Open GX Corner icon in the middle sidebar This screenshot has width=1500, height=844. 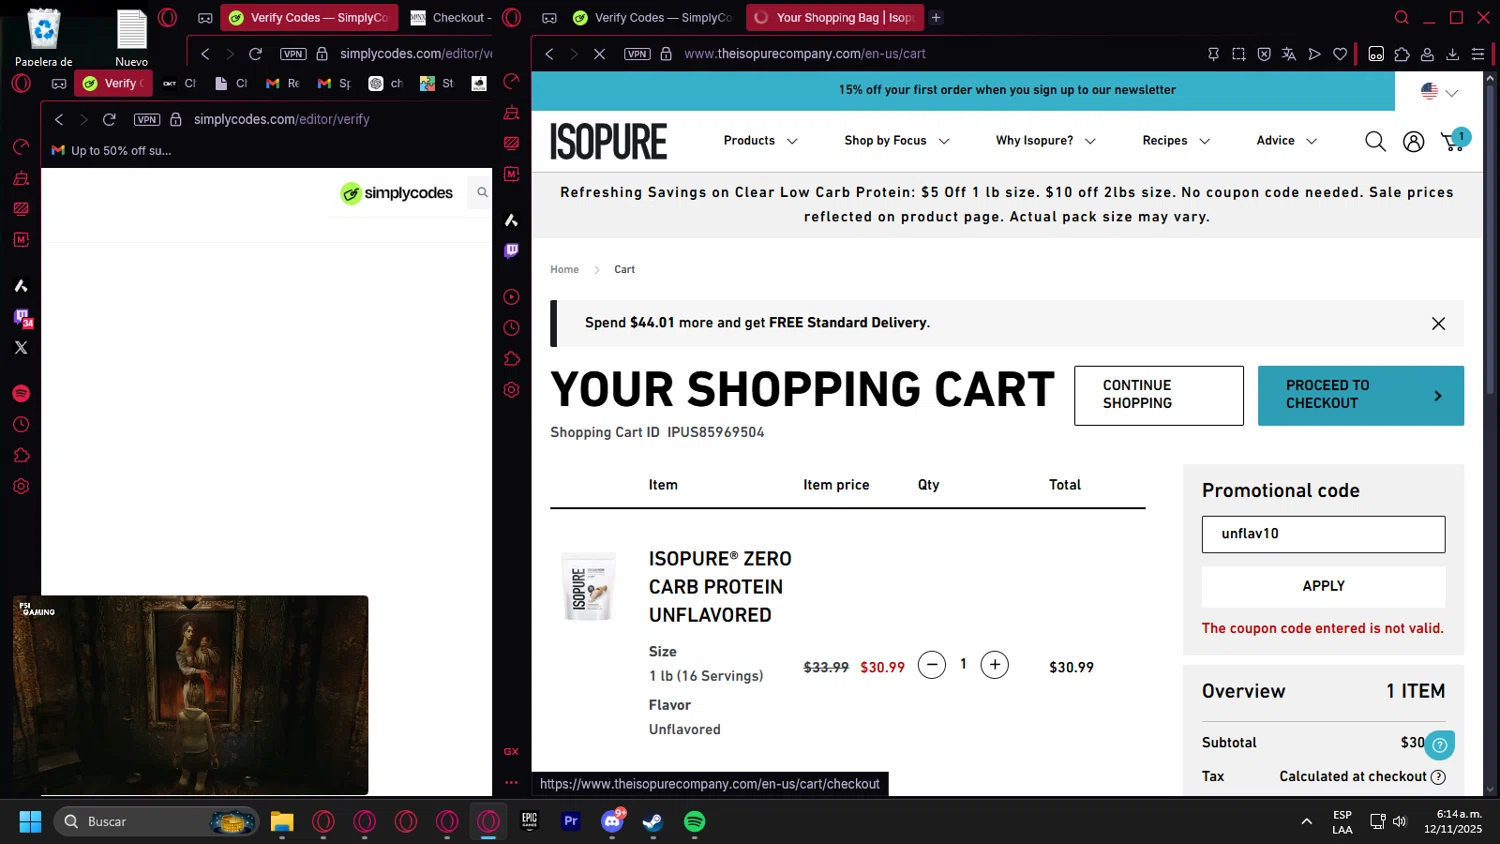511,751
